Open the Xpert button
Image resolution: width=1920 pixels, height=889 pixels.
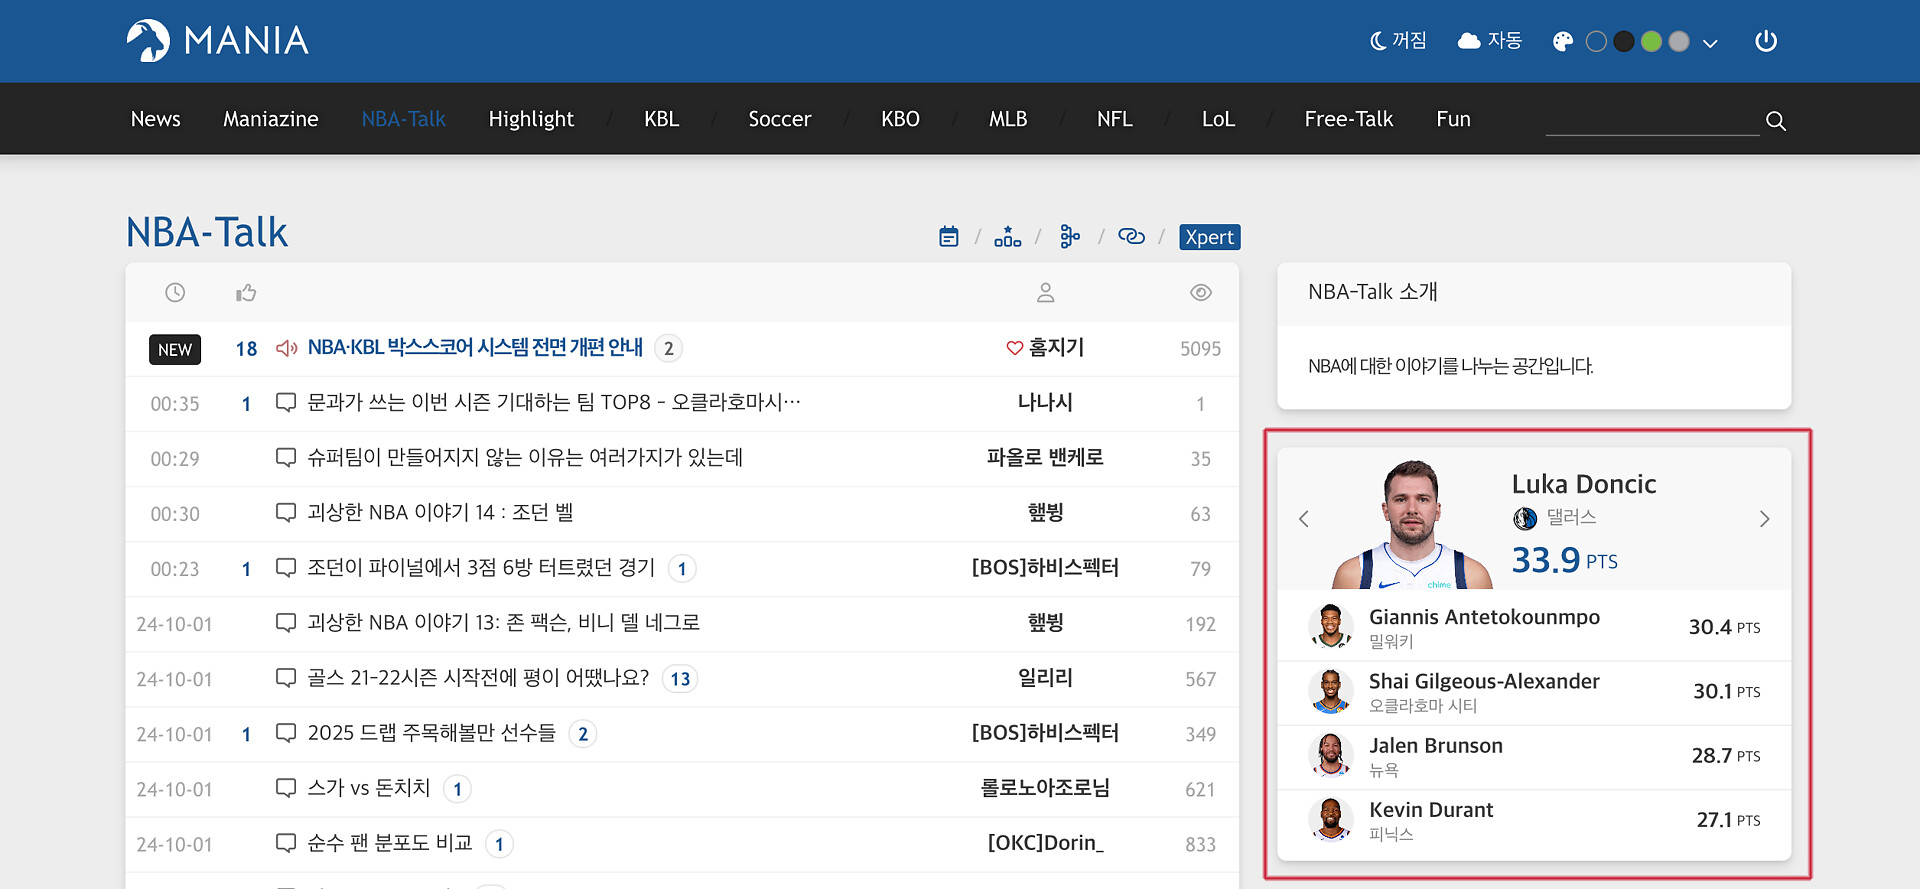click(1209, 237)
